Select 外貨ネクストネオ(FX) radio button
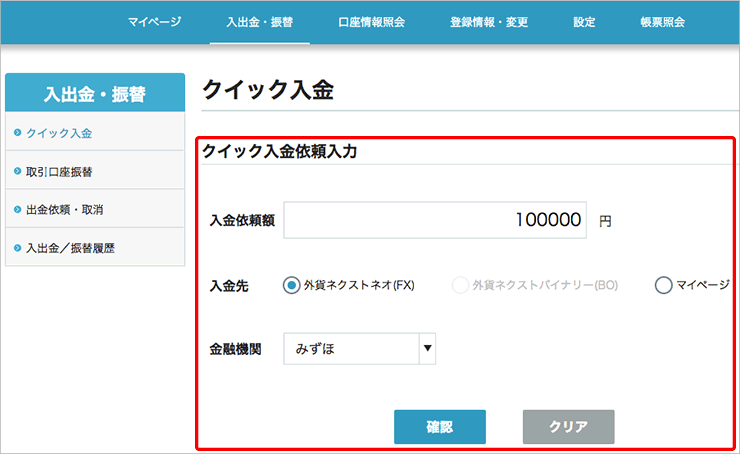Image resolution: width=740 pixels, height=454 pixels. tap(292, 285)
